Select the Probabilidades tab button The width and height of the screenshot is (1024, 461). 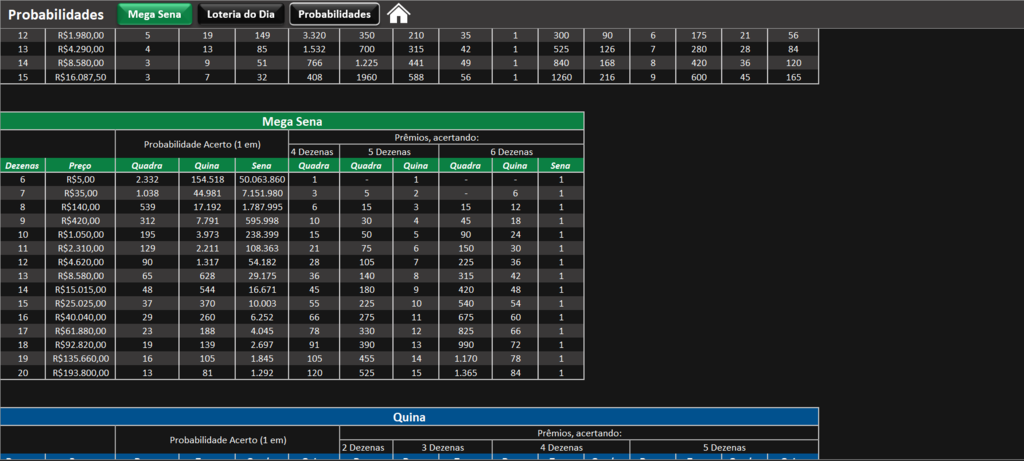click(334, 14)
